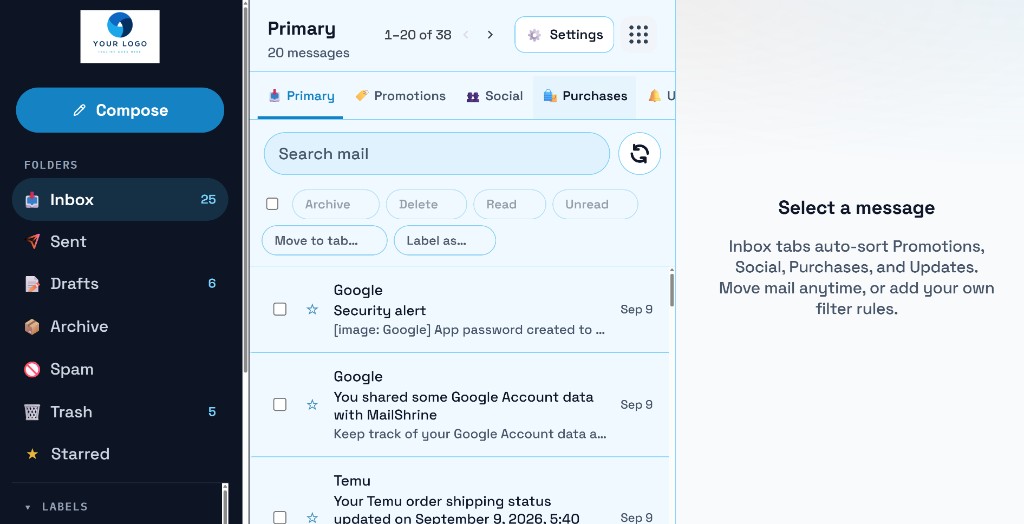This screenshot has width=1024, height=524.
Task: Open the Archive folder
Action: (x=120, y=327)
